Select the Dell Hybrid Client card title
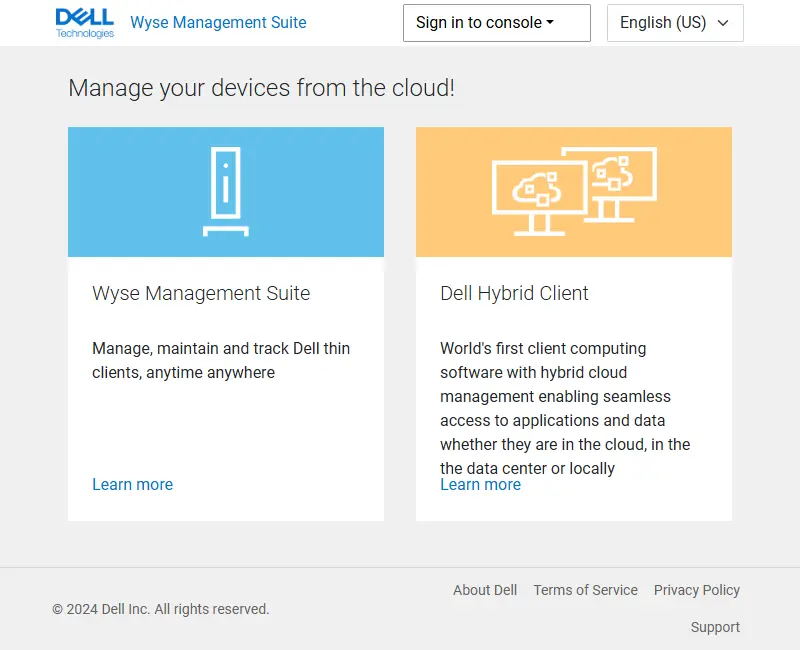The height and width of the screenshot is (650, 800). click(514, 293)
